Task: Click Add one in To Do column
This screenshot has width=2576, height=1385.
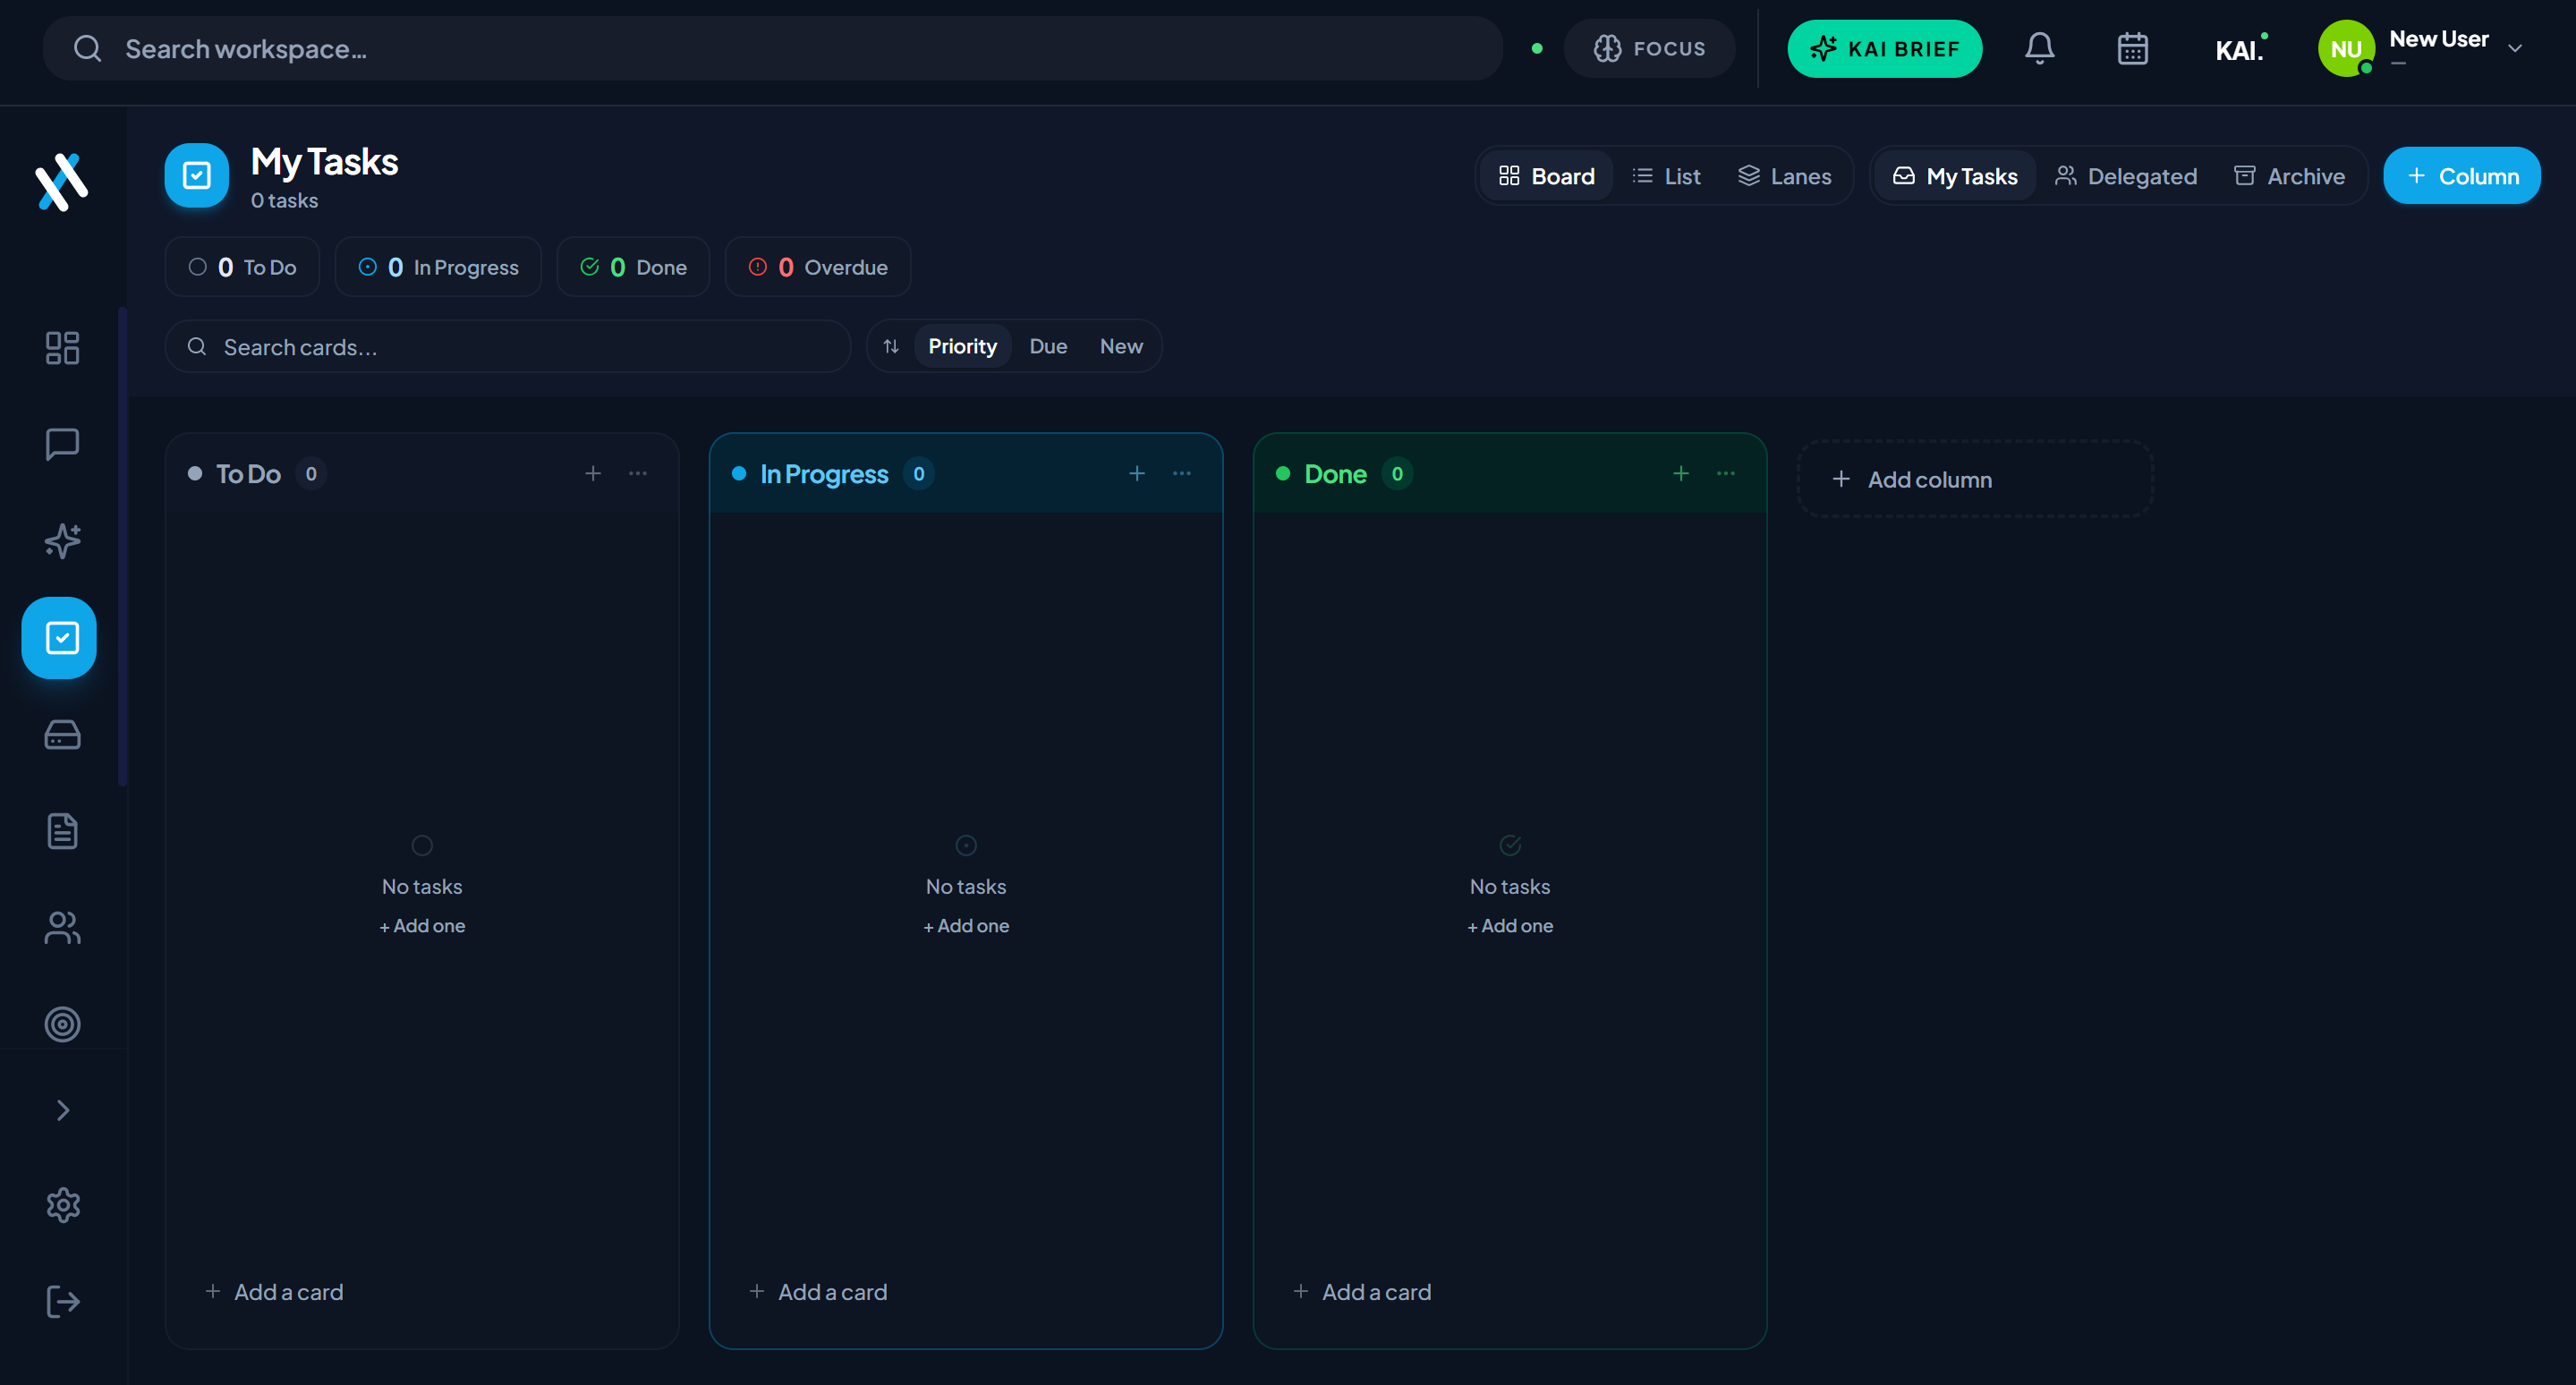Action: pyautogui.click(x=422, y=926)
